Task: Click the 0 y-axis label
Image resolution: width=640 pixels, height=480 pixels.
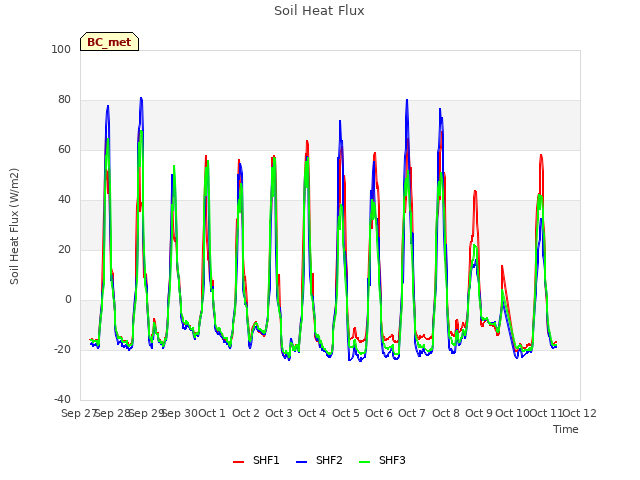Action: click(68, 300)
